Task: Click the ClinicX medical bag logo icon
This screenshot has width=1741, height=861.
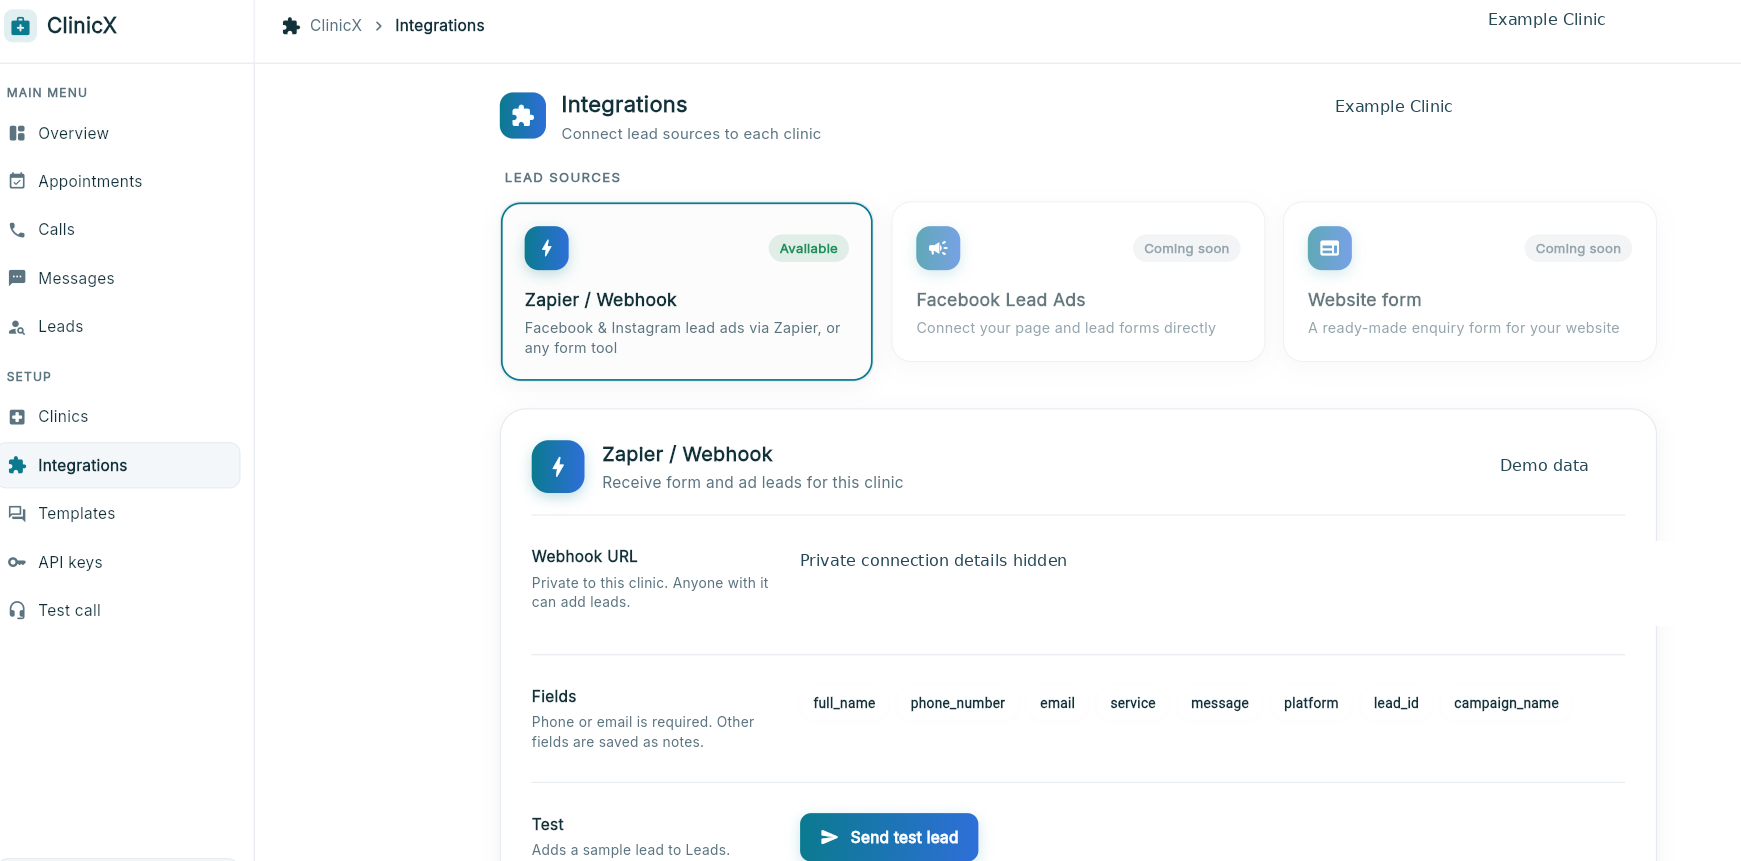Action: pos(20,26)
